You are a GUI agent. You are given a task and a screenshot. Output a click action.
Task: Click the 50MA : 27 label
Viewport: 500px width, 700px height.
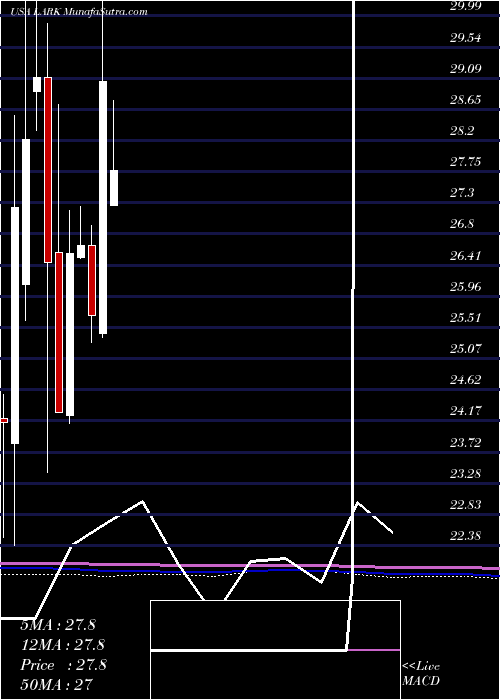click(58, 685)
